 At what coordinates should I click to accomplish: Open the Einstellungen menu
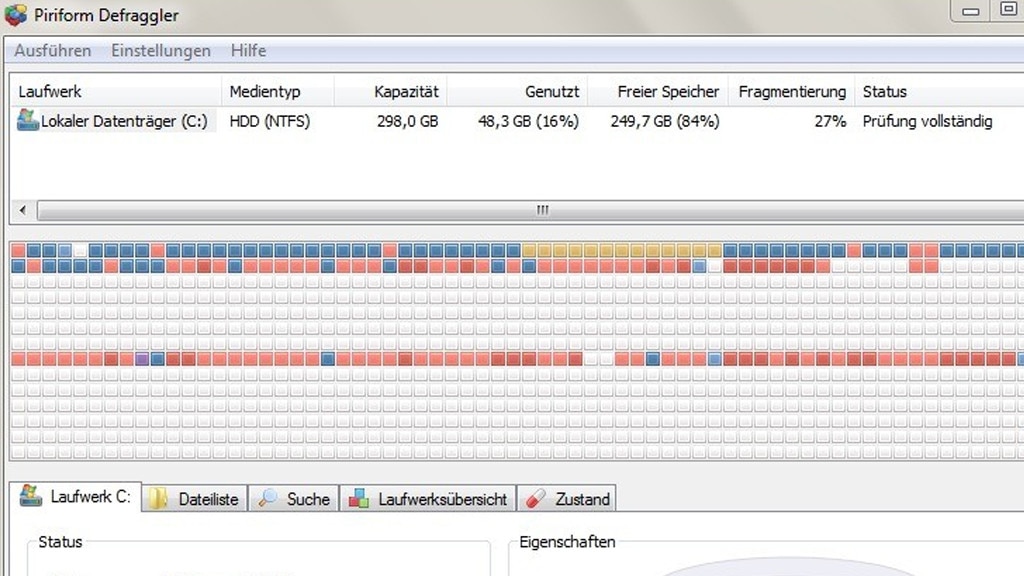[x=161, y=50]
